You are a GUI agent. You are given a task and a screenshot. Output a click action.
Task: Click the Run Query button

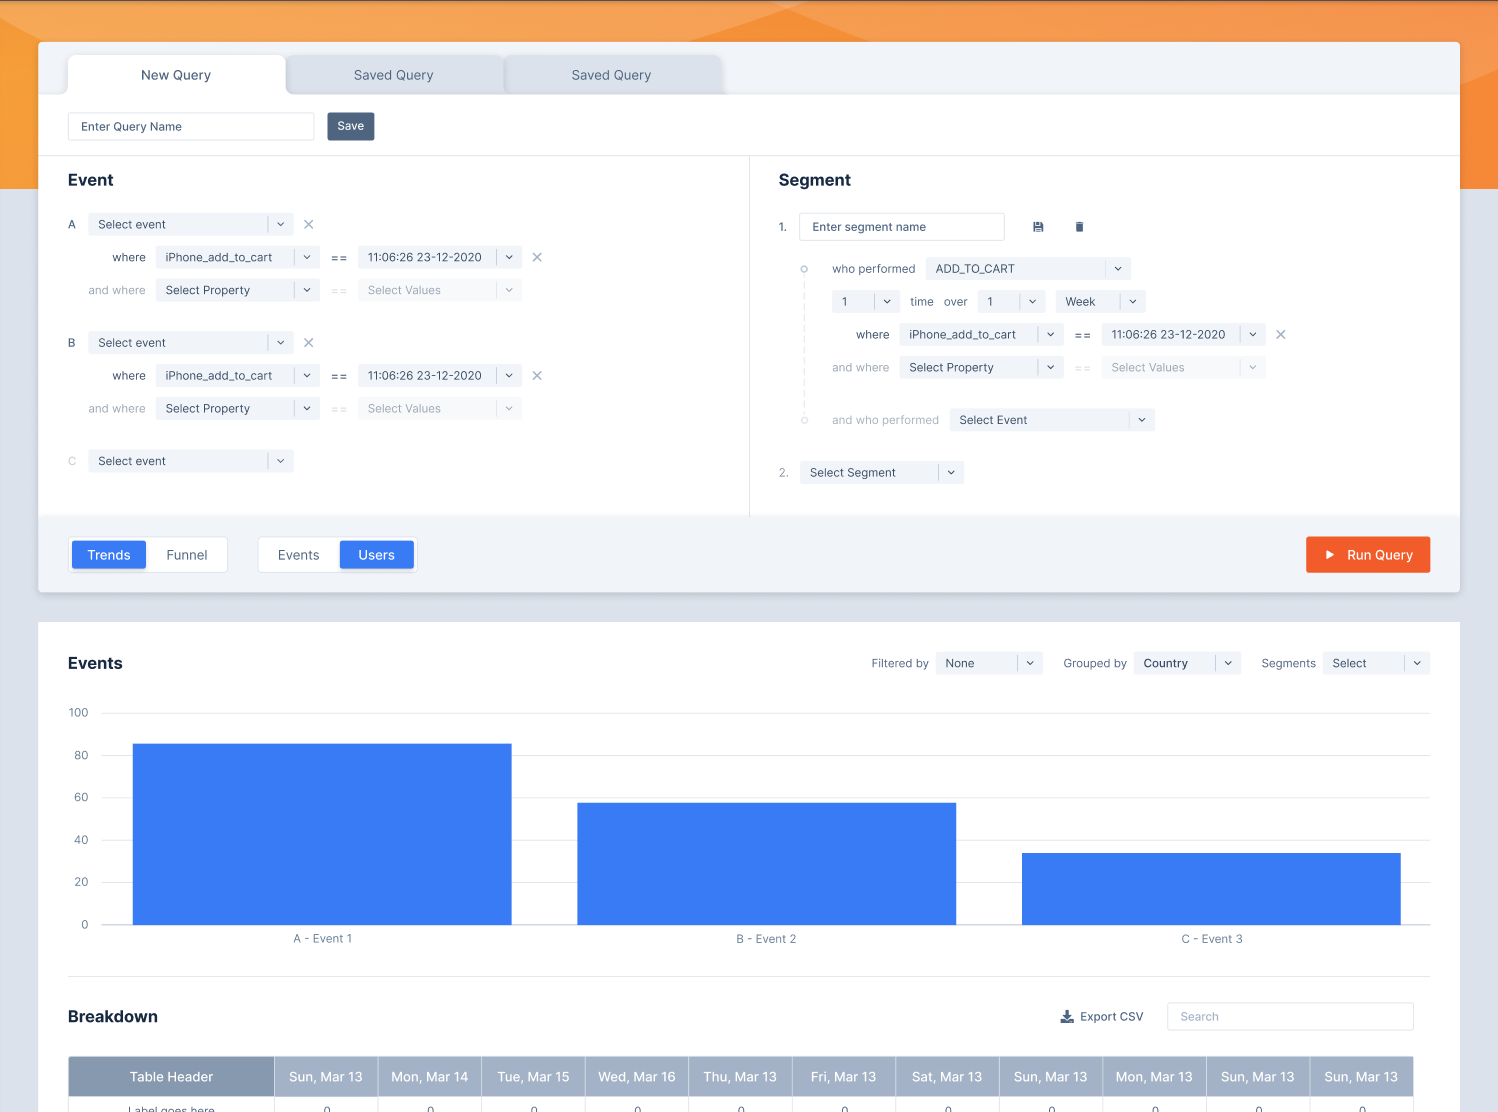tap(1368, 555)
